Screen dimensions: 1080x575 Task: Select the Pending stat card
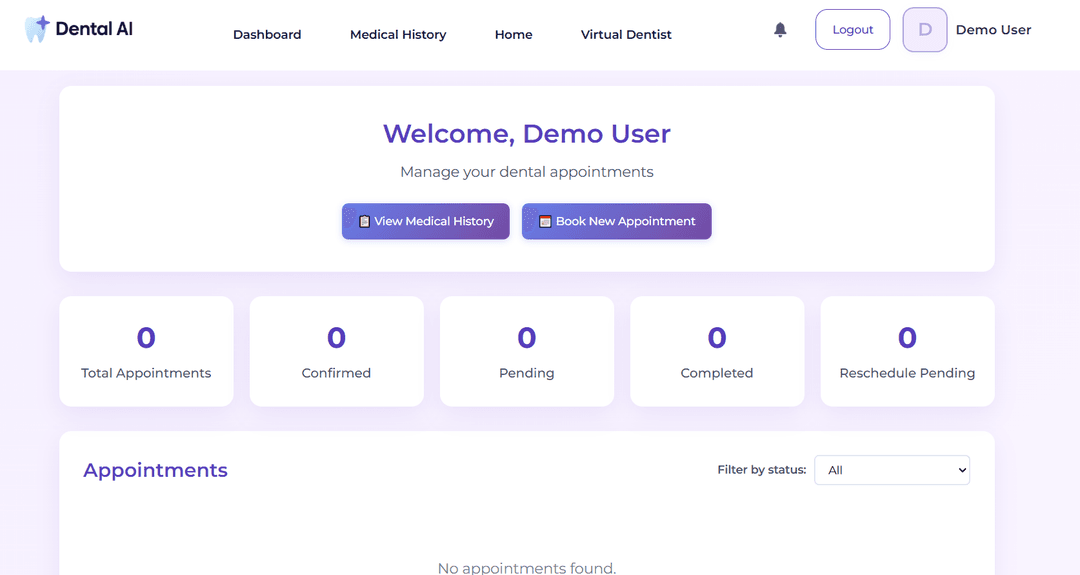click(527, 351)
